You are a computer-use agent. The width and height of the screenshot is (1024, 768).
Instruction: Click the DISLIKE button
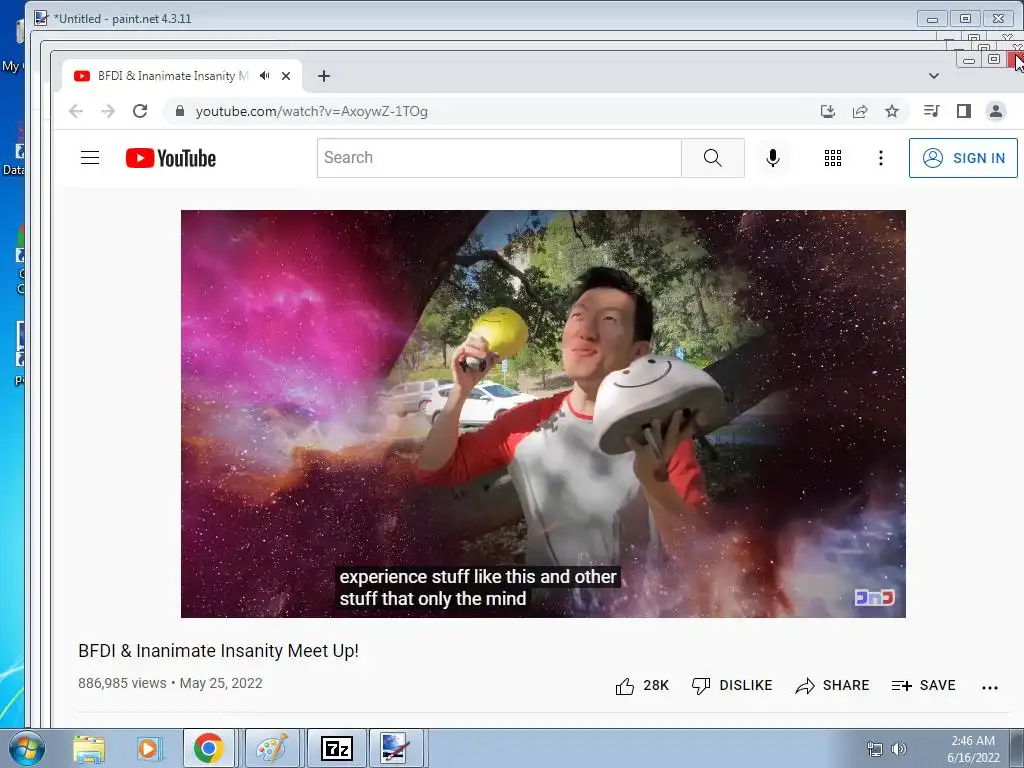click(x=731, y=686)
